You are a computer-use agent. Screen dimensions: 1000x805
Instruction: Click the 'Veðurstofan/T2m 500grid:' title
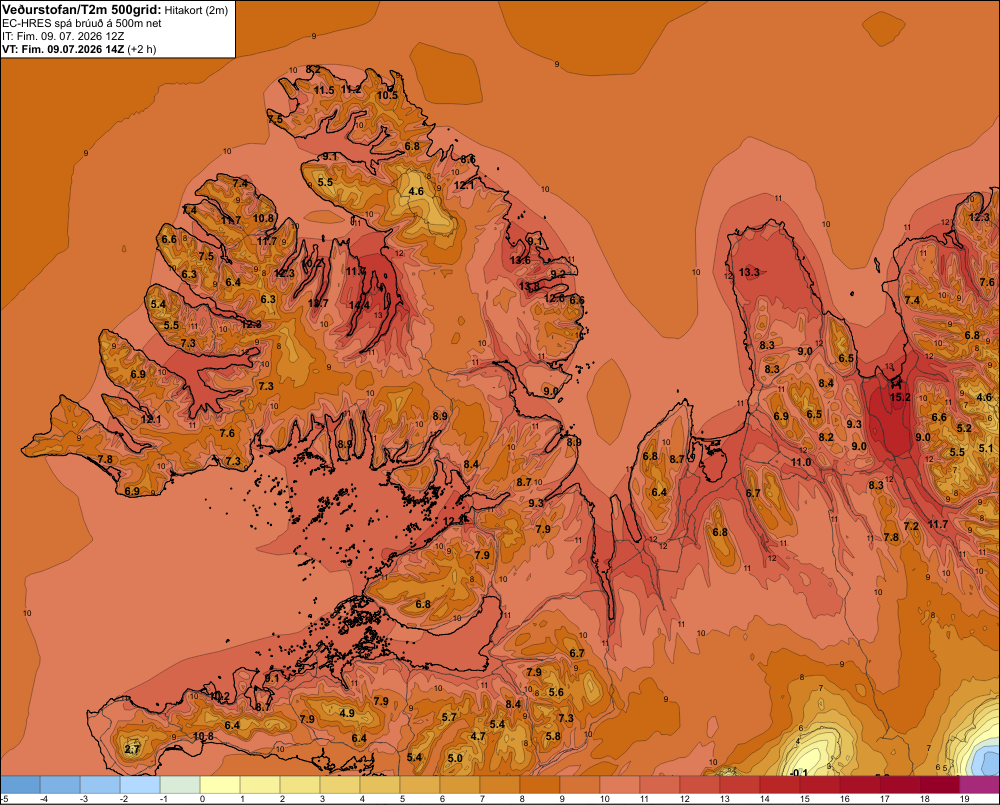point(82,10)
